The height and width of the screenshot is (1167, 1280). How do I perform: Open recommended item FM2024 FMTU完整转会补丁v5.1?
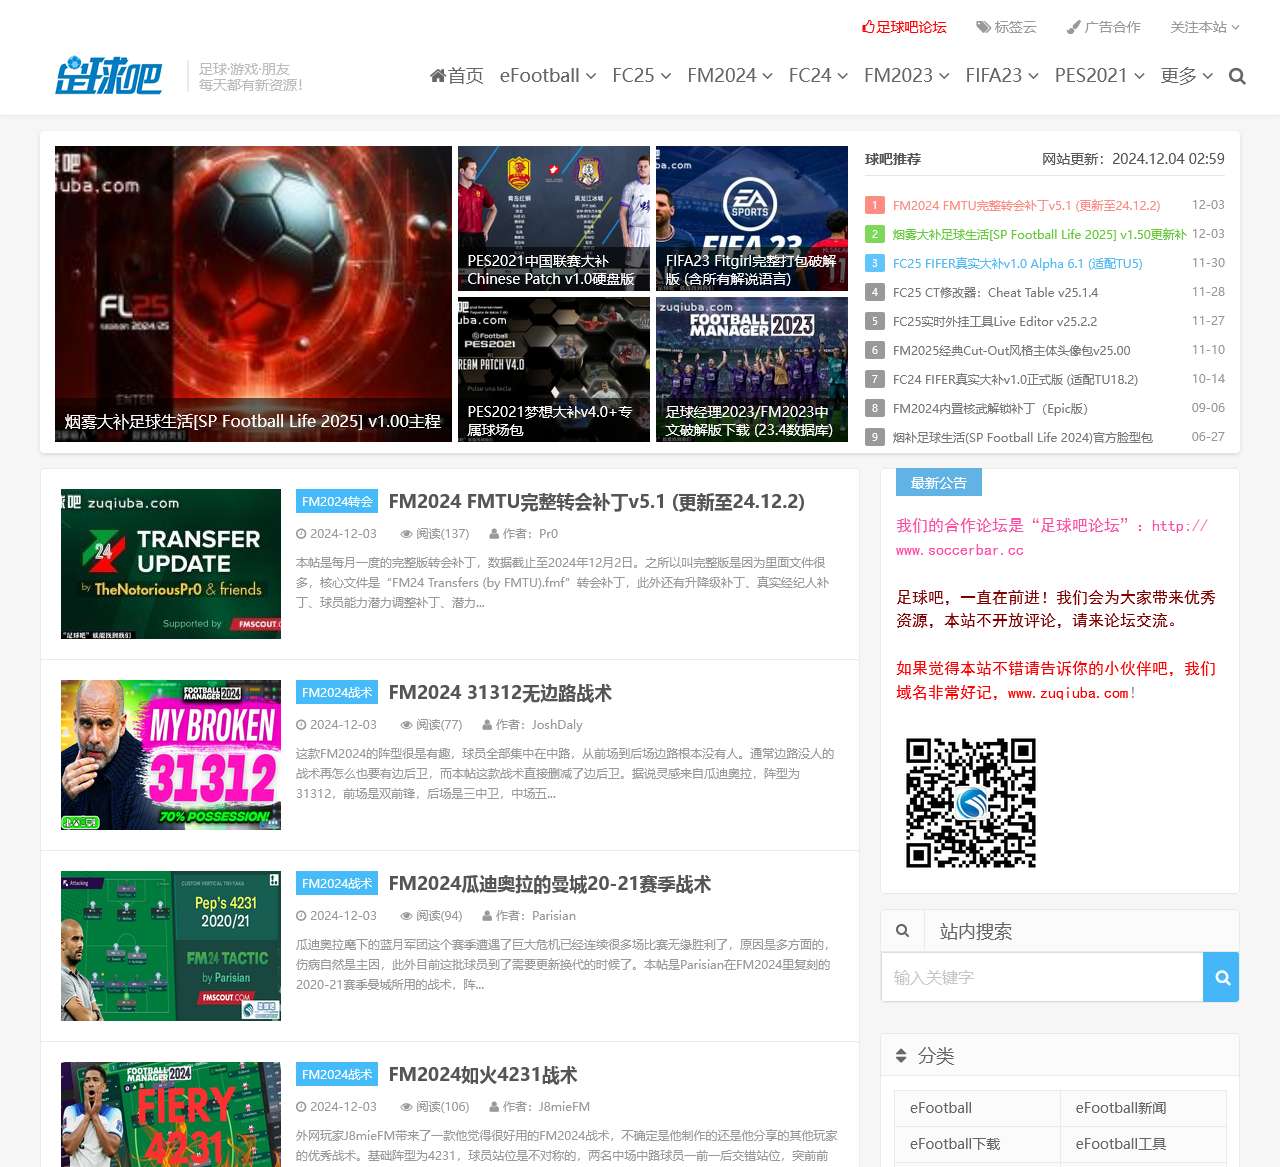click(x=1026, y=205)
